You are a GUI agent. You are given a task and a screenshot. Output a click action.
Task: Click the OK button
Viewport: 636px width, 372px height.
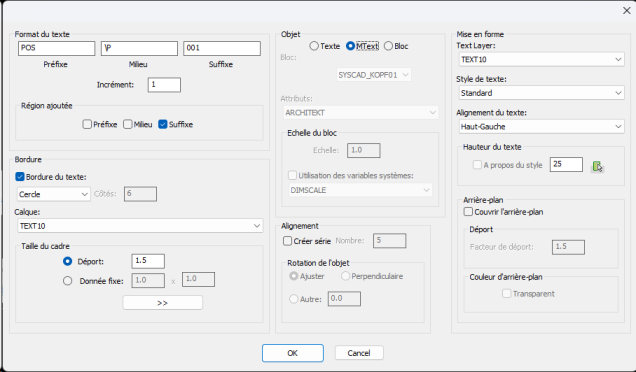[x=292, y=353]
